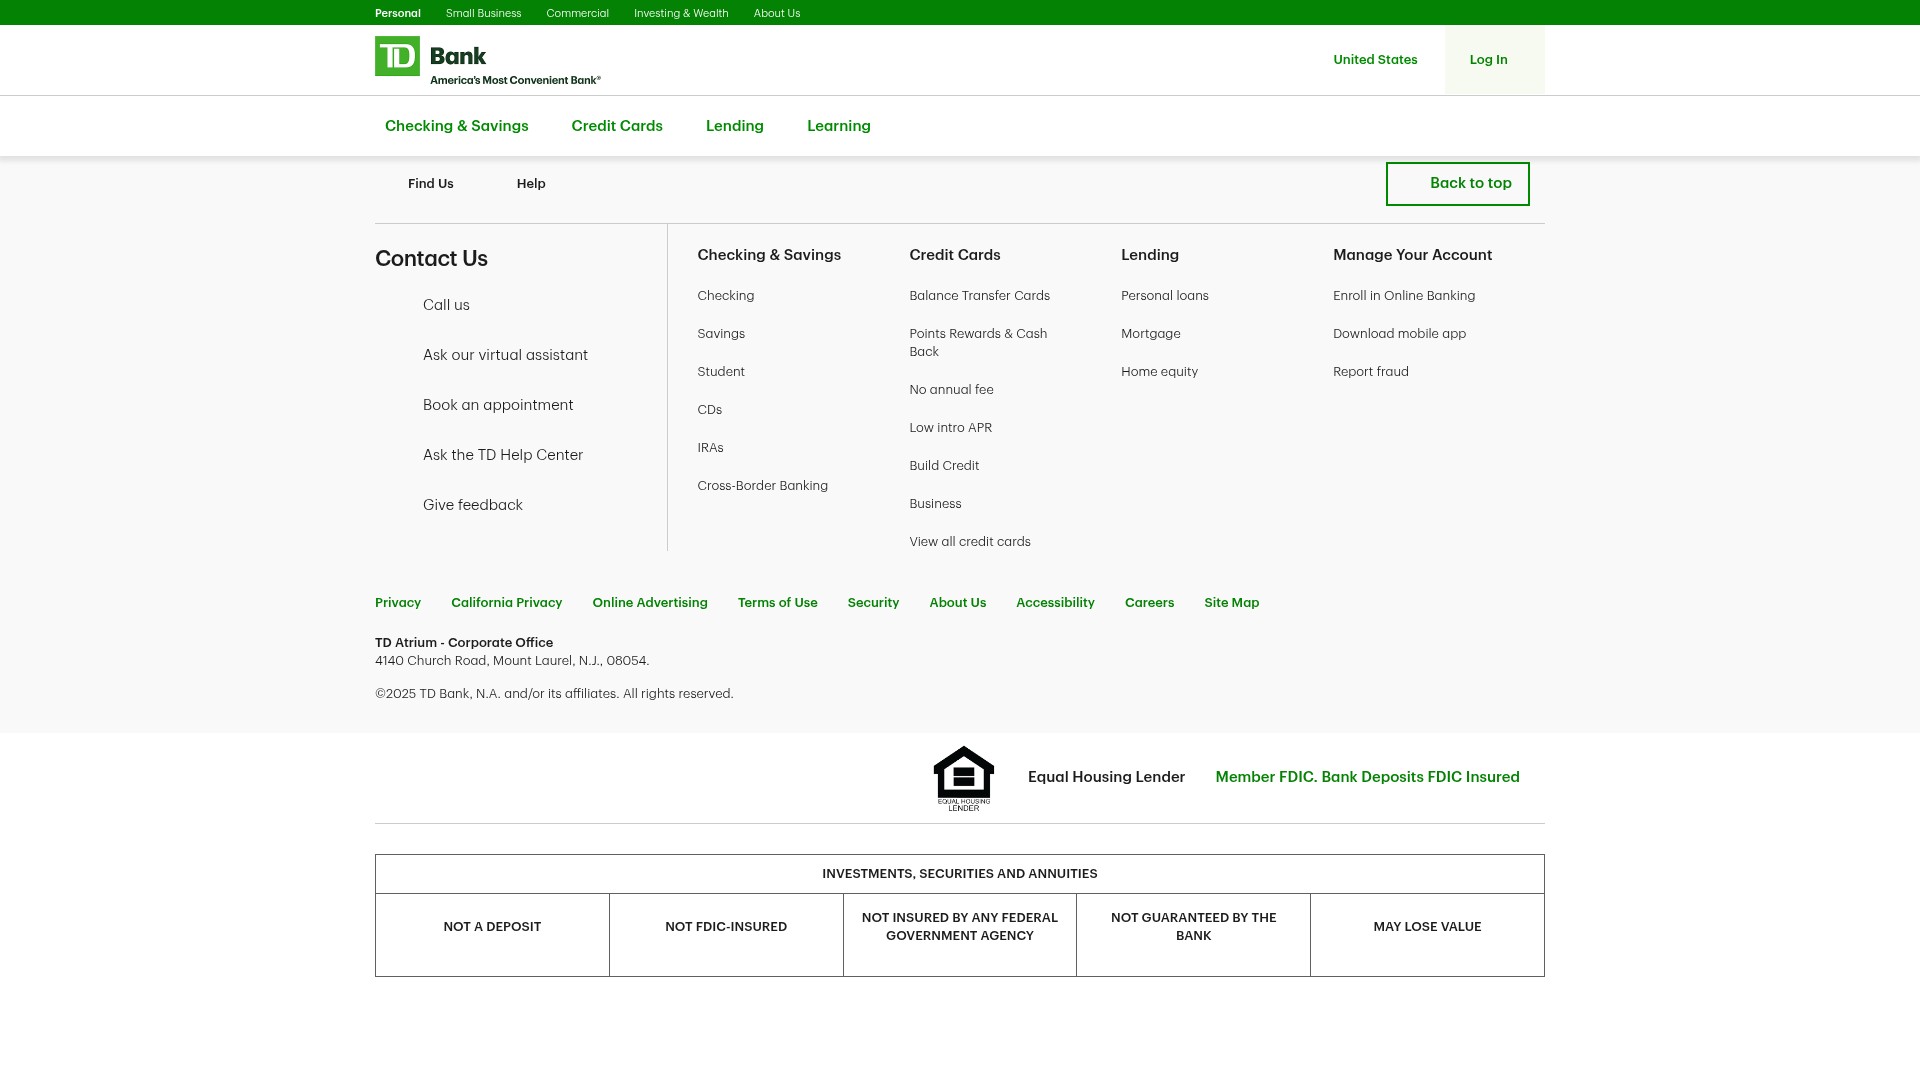Screen dimensions: 1920x1080
Task: Click the NOT A DEPOSIT cell
Action: click(492, 935)
